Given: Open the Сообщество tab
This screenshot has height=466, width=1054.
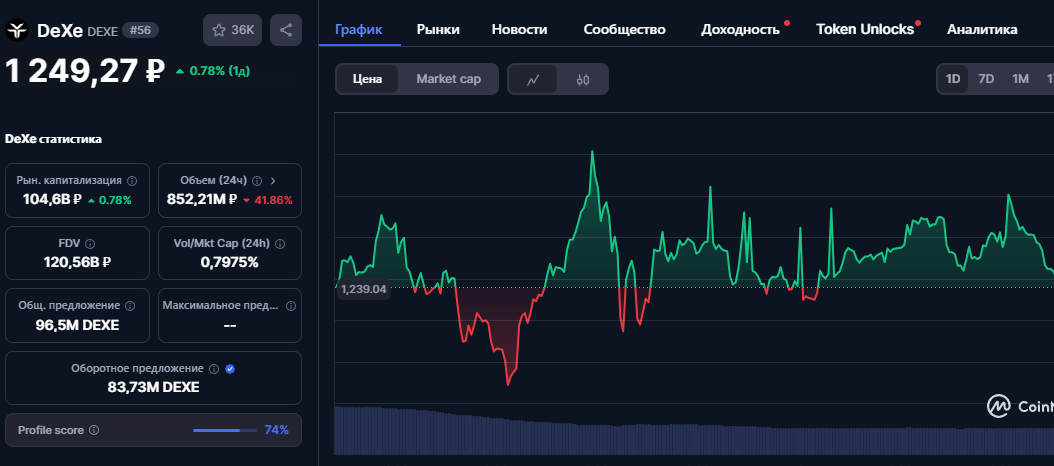Looking at the screenshot, I should 624,30.
